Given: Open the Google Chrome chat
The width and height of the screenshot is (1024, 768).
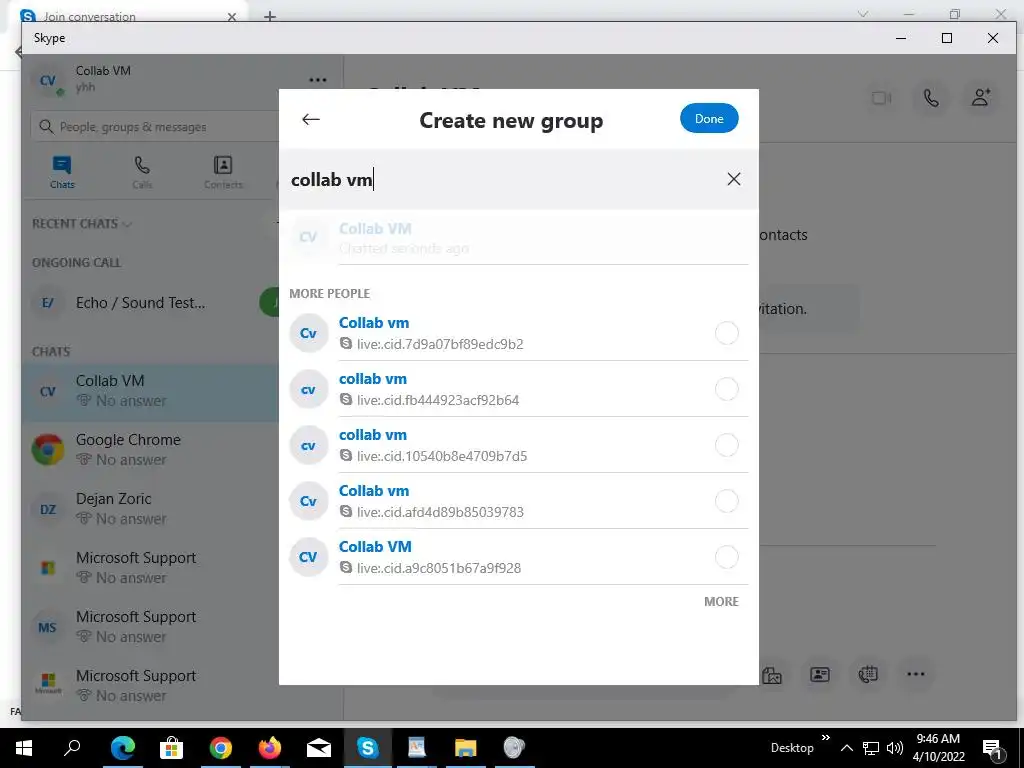Looking at the screenshot, I should coord(150,450).
